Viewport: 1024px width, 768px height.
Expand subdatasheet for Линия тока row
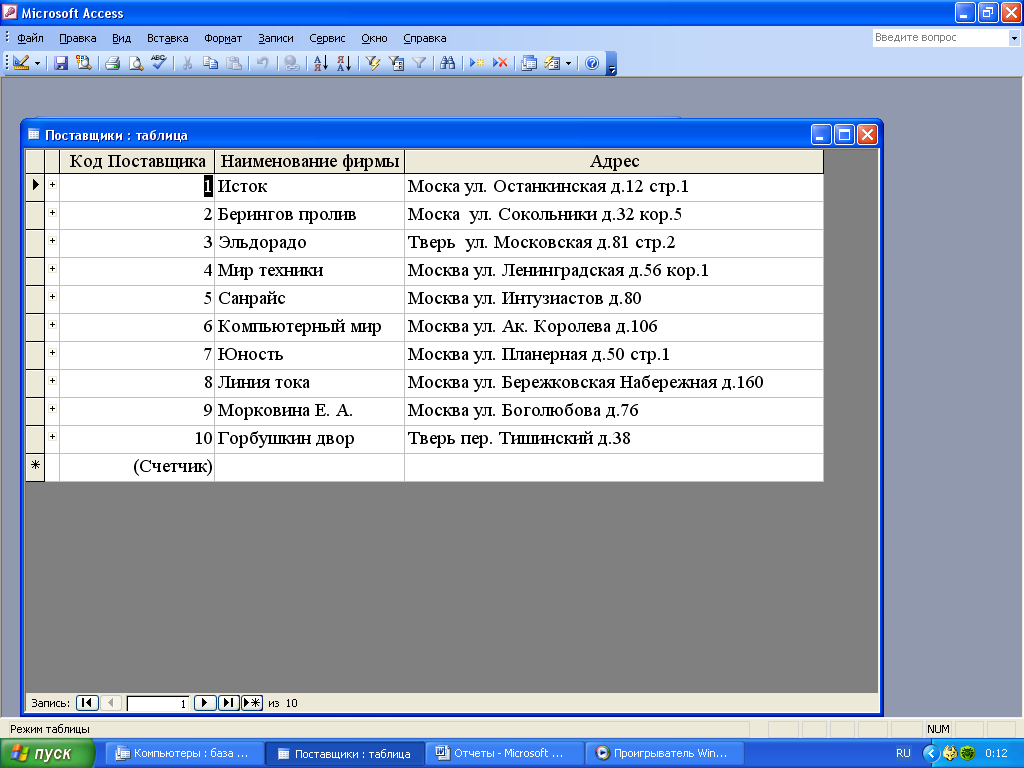point(52,381)
